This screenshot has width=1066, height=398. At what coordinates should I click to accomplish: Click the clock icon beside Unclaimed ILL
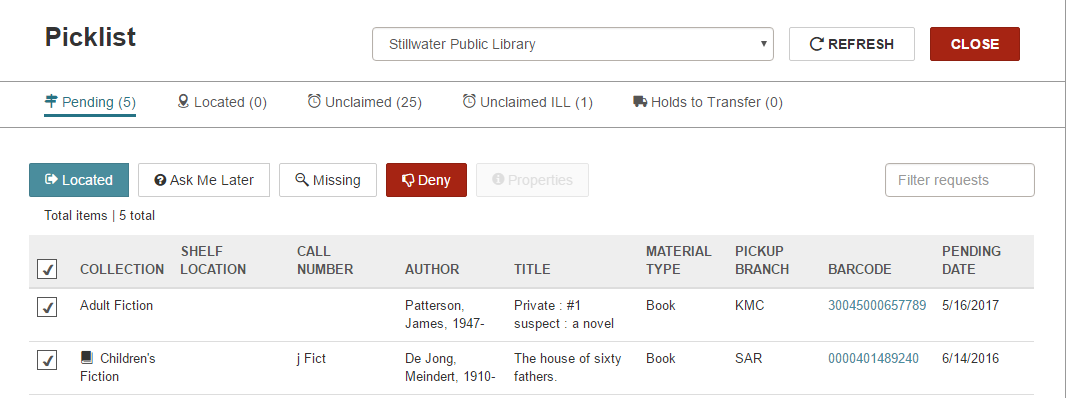coord(469,101)
